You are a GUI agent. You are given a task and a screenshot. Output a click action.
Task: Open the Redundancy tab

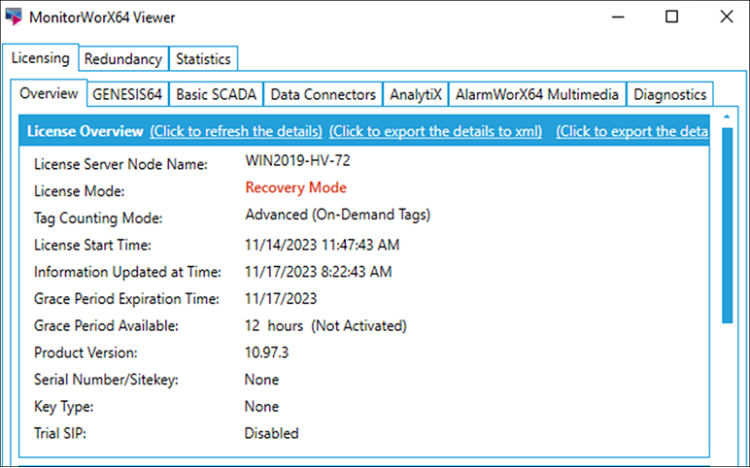123,59
